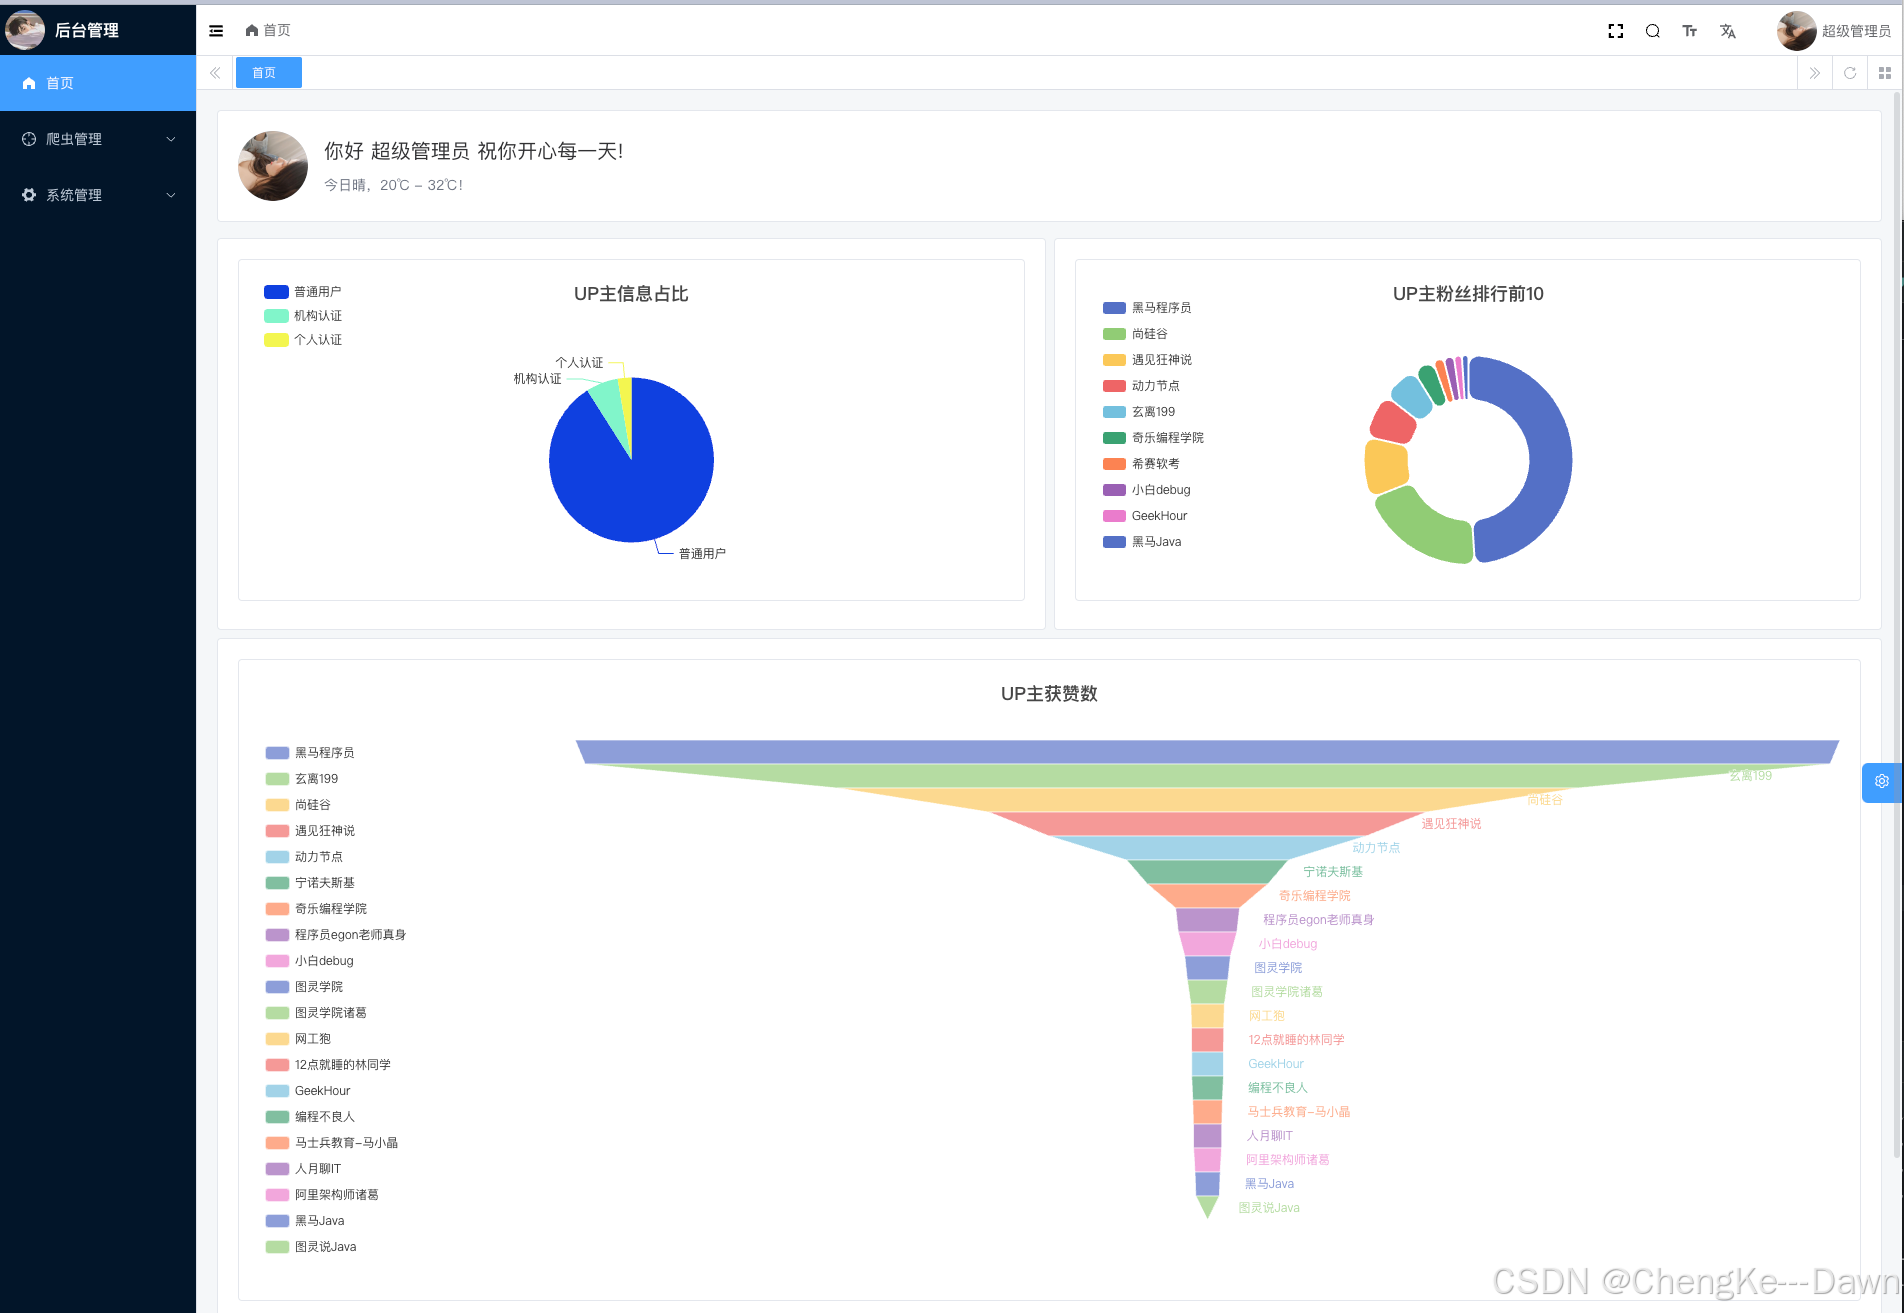
Task: Click the 动力节点 funnel label
Action: point(1376,848)
